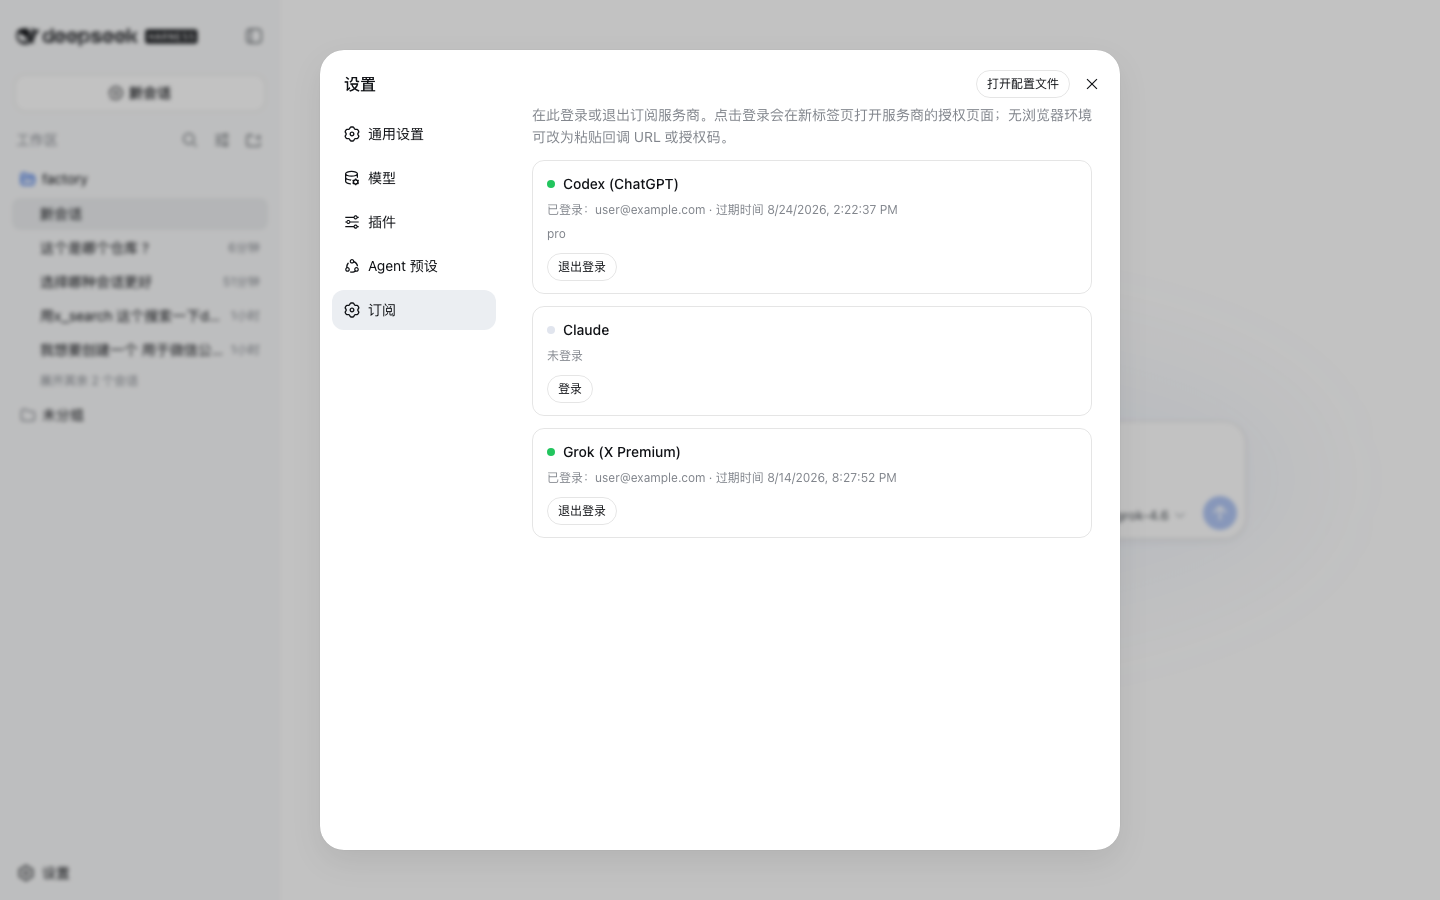
Task: Click the Claude gray status dot
Action: coord(551,330)
